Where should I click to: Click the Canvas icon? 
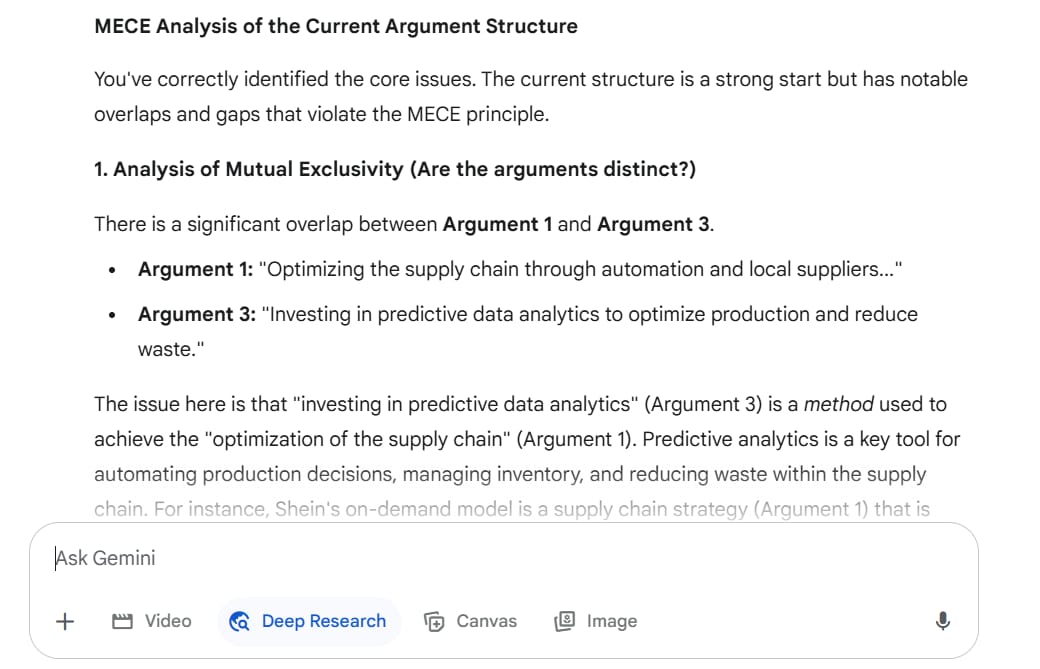pyautogui.click(x=434, y=621)
